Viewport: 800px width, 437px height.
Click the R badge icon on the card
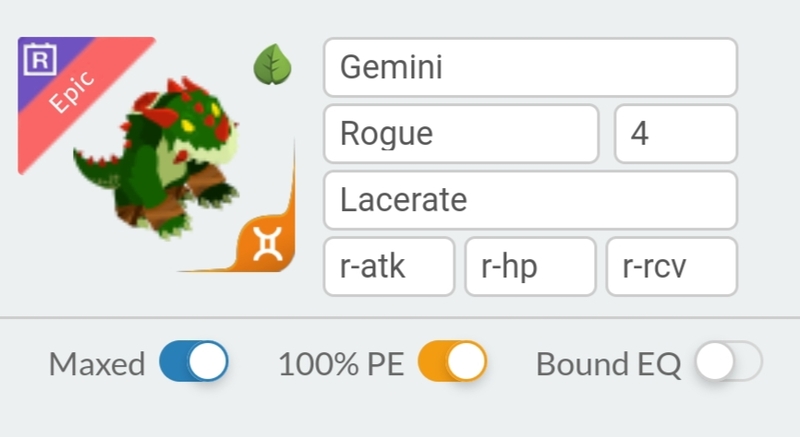point(39,60)
